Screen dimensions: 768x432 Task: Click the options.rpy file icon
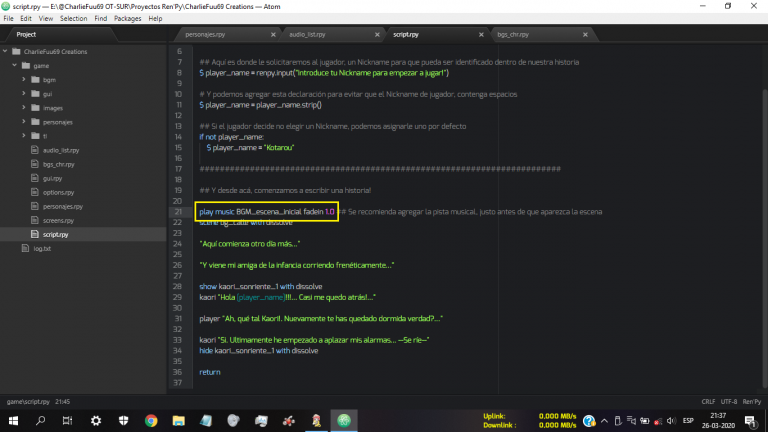34,191
